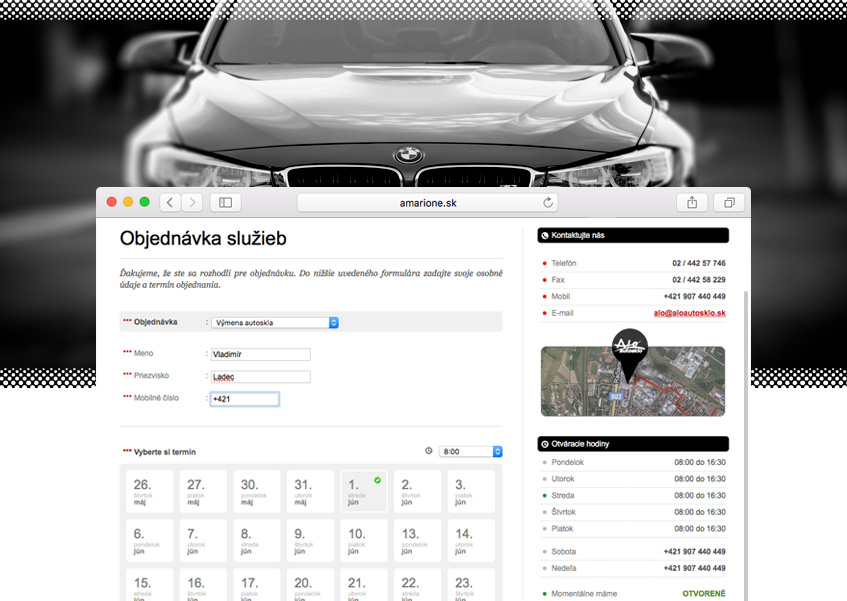Select date 2. jún

pos(418,491)
